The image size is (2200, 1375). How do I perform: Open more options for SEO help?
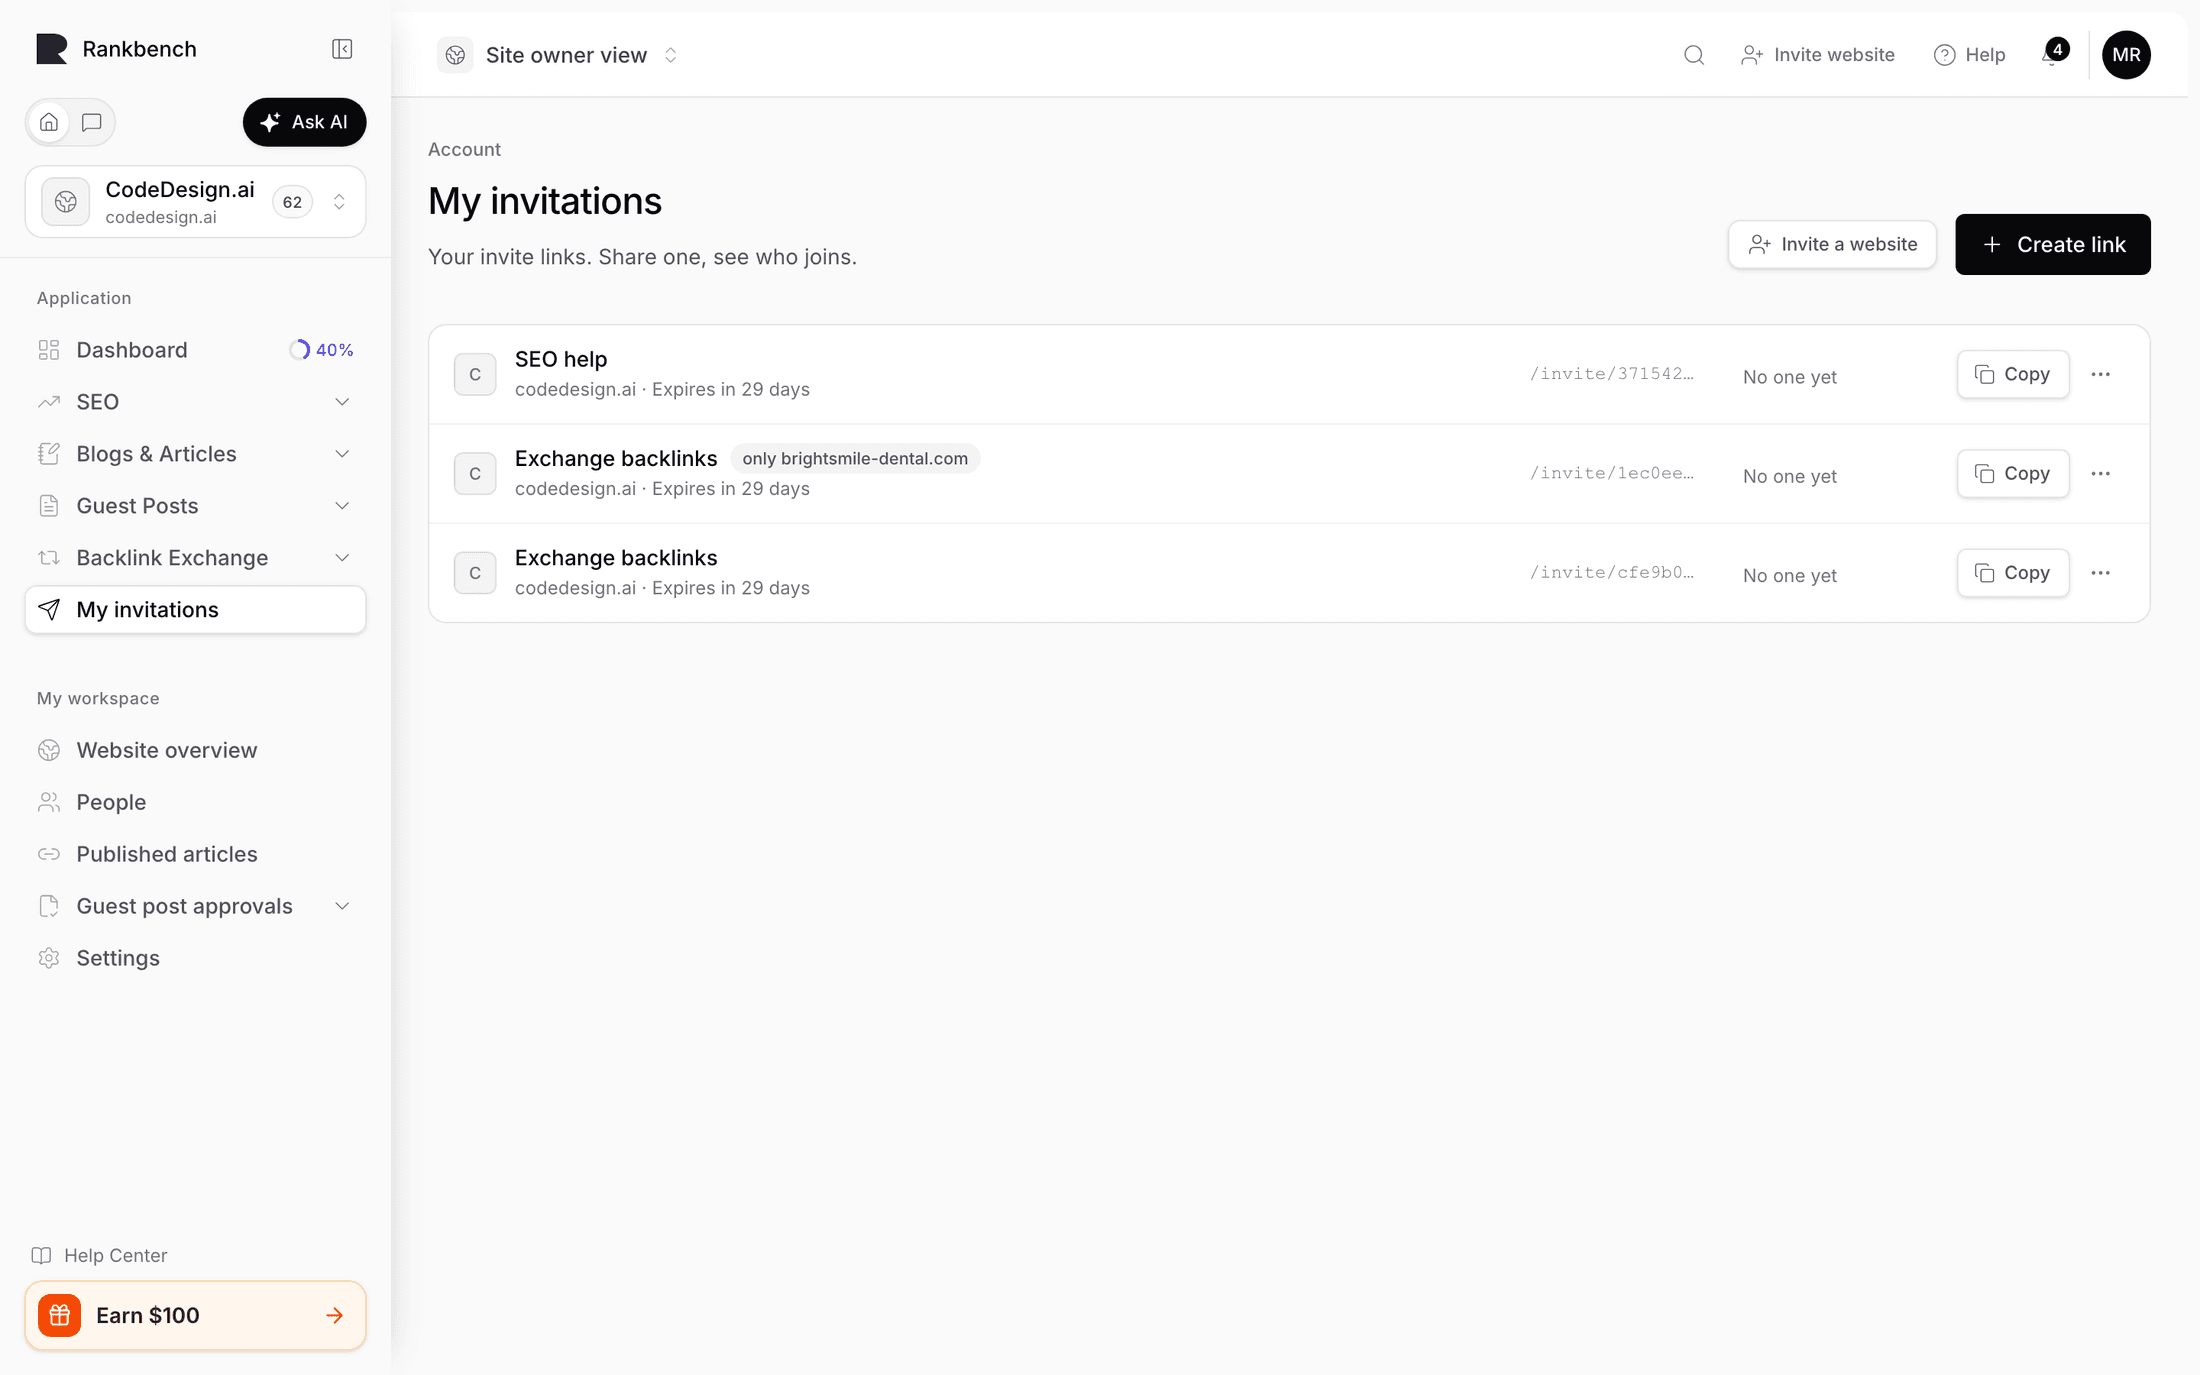(x=2101, y=374)
